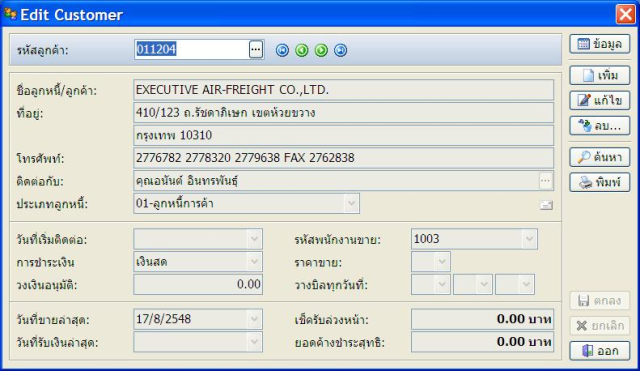Close the Edit Customer window
Viewport: 640px width, 371px height.
(625, 15)
